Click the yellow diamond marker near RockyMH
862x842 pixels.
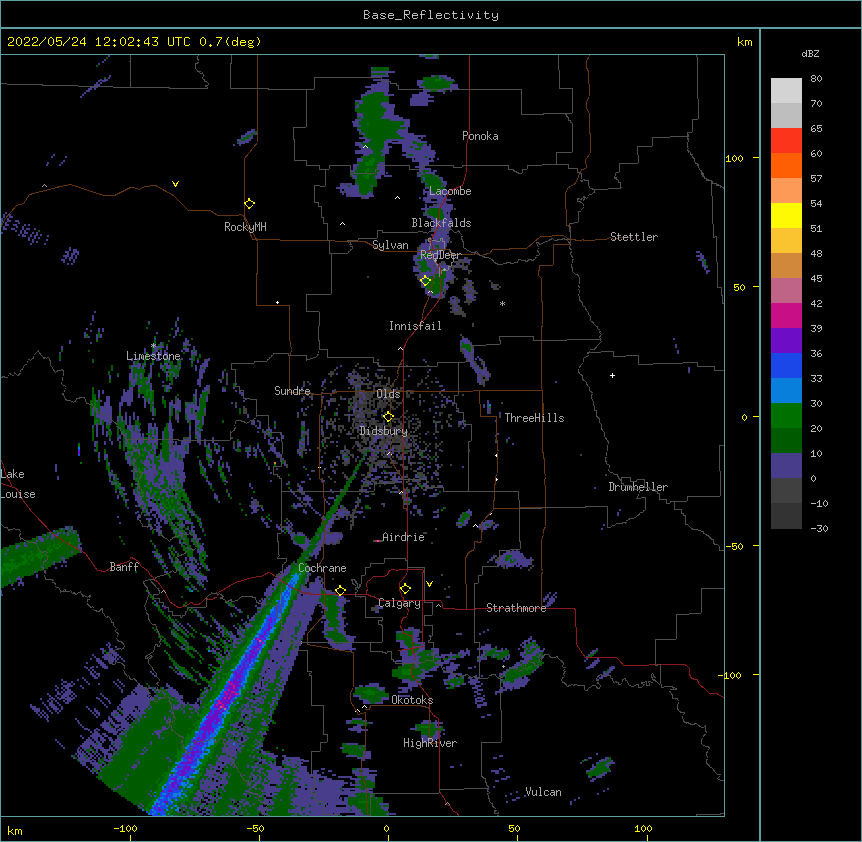pos(249,204)
